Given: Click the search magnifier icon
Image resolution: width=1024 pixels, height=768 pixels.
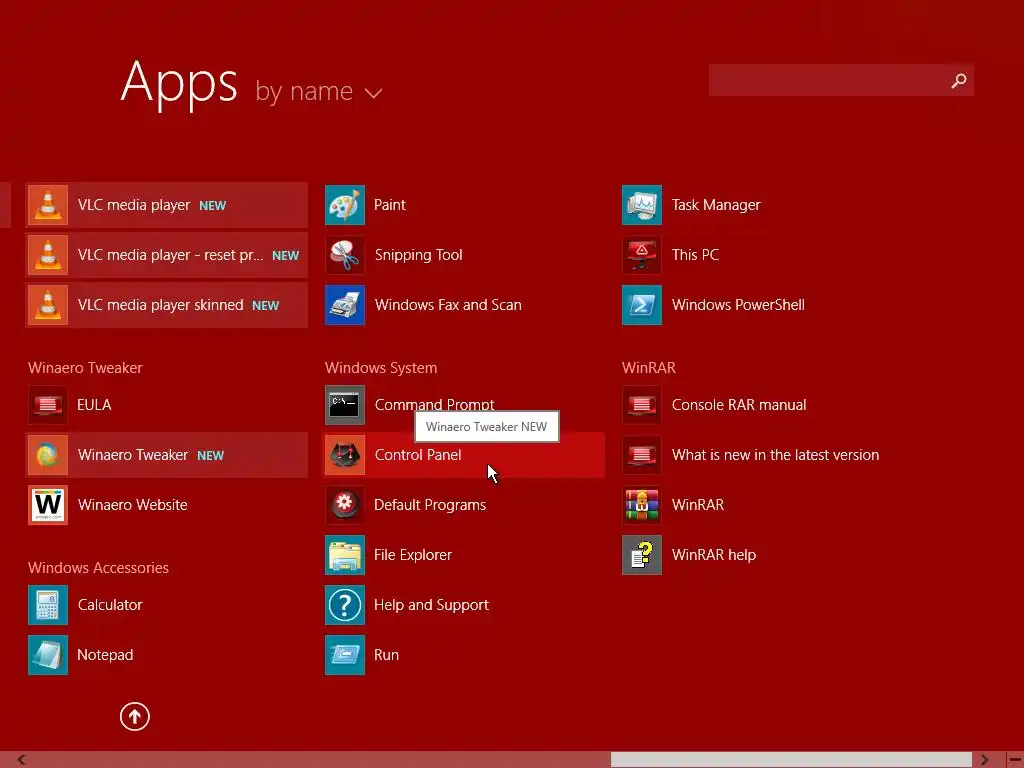Looking at the screenshot, I should [x=959, y=80].
